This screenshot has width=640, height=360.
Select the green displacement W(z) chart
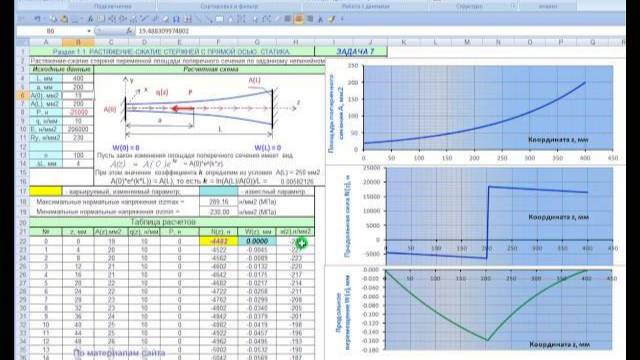476,313
